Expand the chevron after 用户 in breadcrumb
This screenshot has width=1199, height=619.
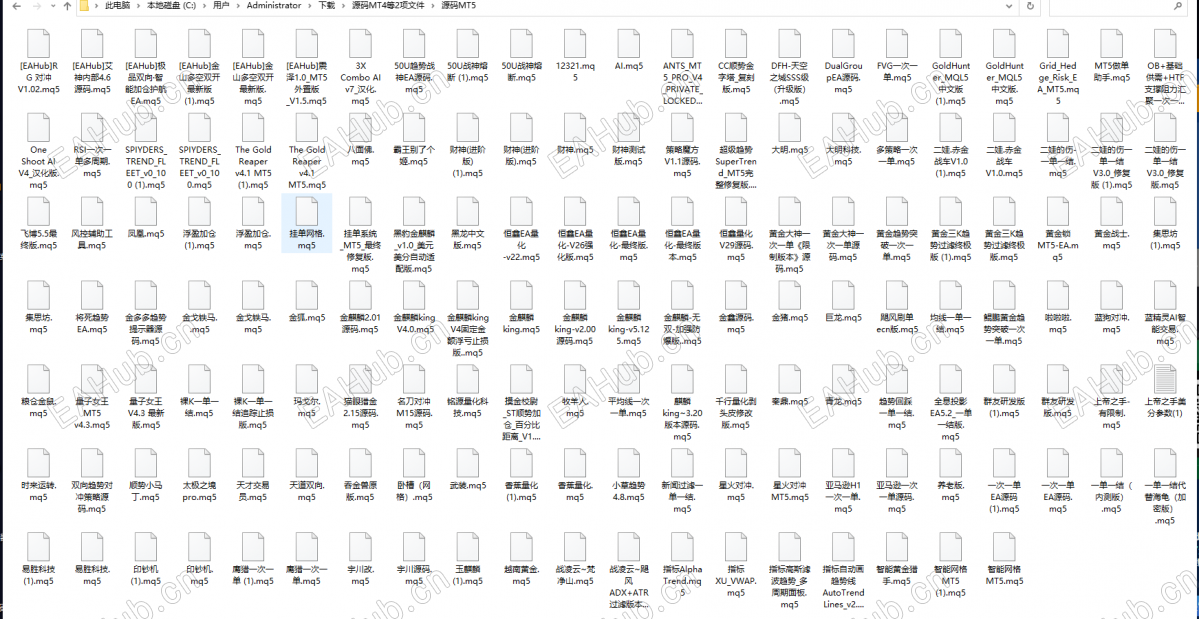(239, 6)
